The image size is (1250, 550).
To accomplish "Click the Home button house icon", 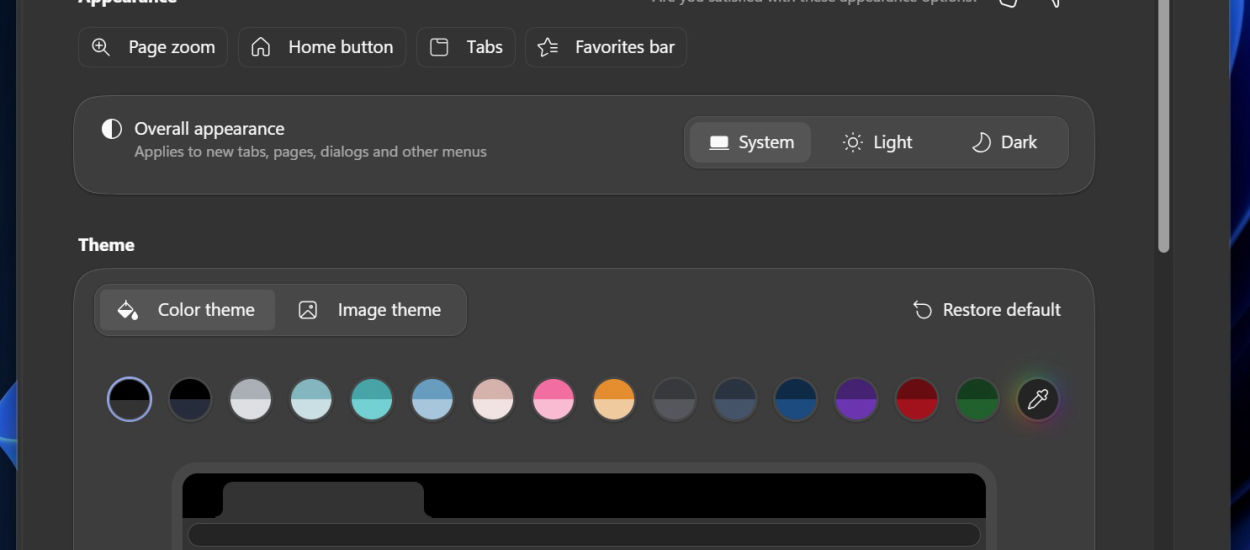I will [x=261, y=47].
